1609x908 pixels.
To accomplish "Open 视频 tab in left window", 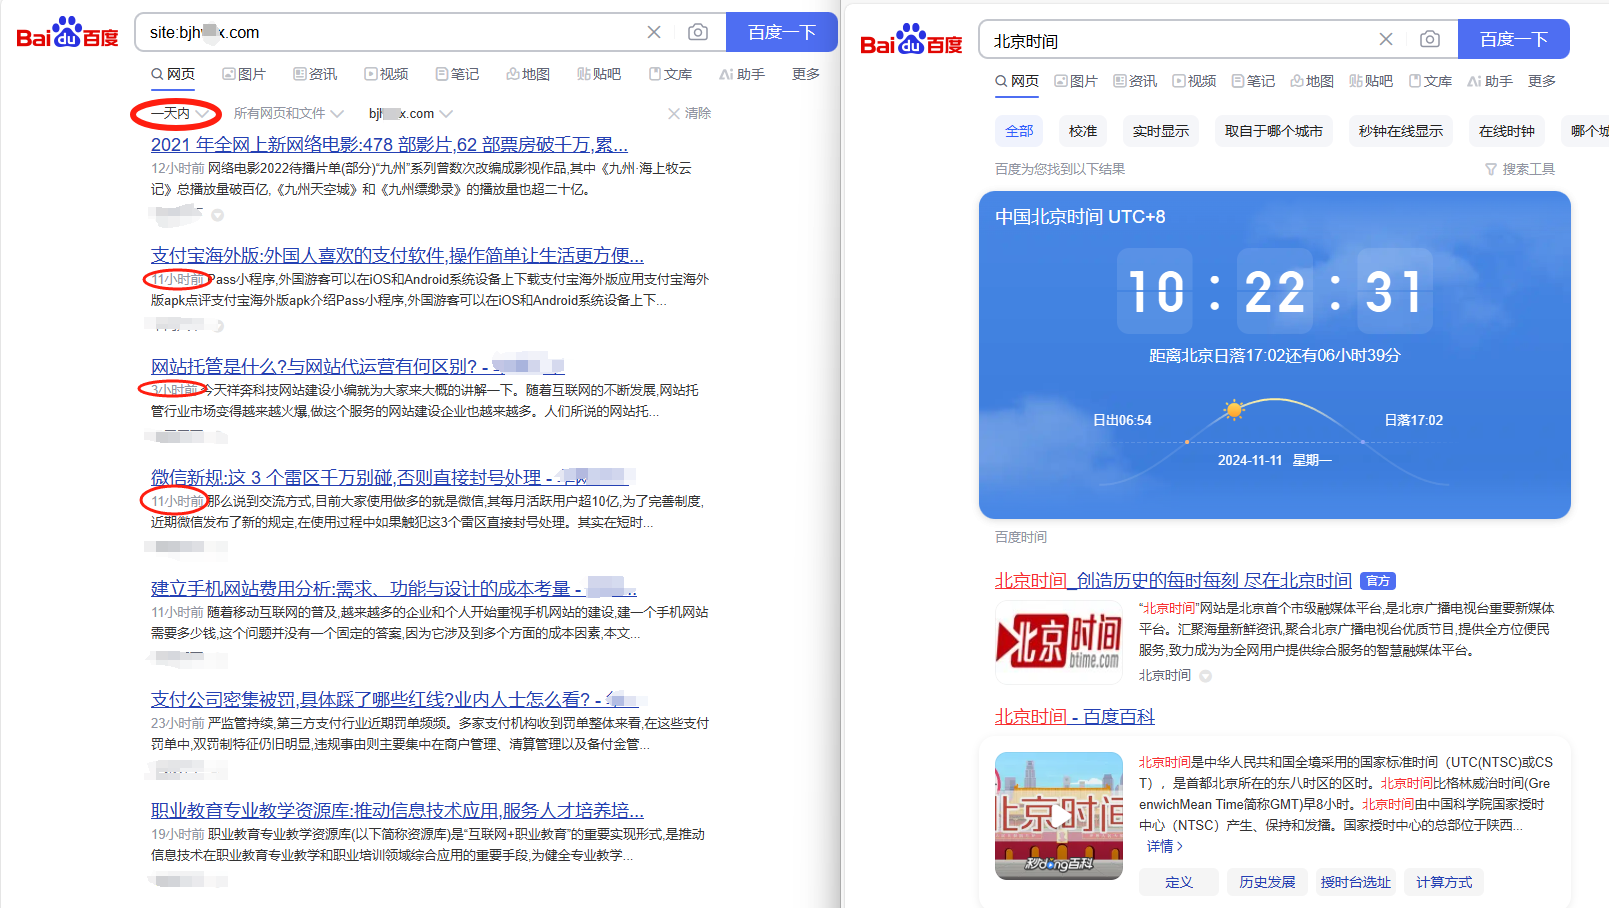I will (x=386, y=74).
